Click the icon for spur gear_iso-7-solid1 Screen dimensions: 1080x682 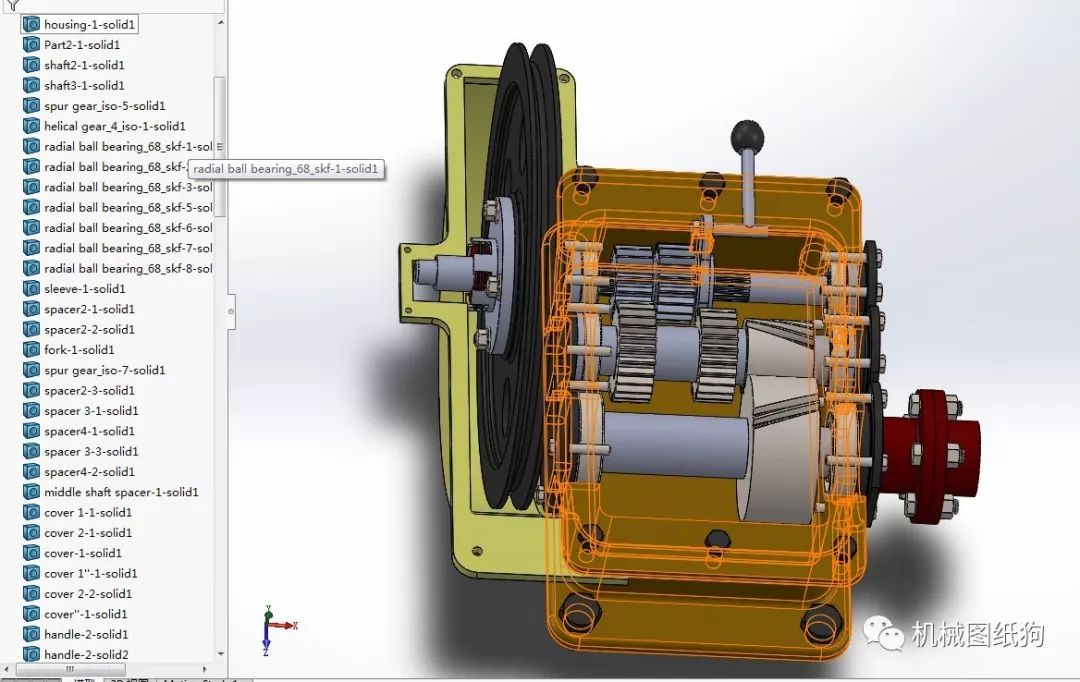(31, 370)
